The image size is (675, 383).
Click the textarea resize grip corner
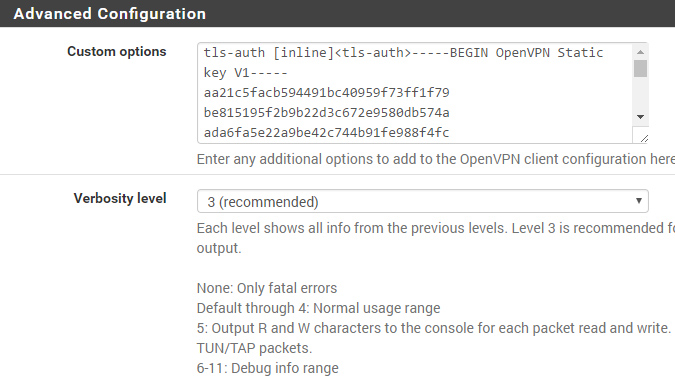(644, 138)
